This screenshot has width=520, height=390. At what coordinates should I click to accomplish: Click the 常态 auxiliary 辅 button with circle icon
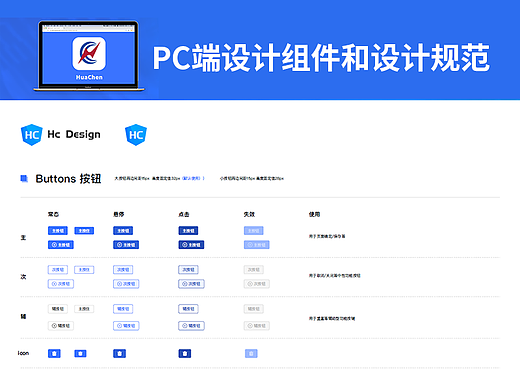coord(61,326)
